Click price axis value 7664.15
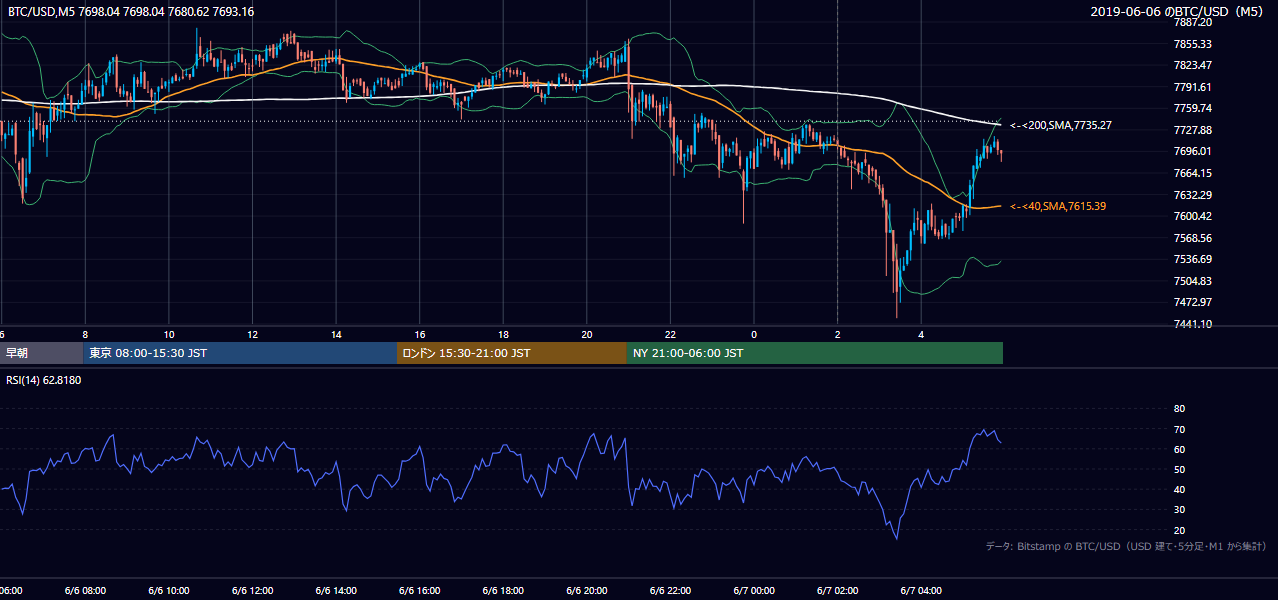The height and width of the screenshot is (600, 1278). coord(1193,173)
